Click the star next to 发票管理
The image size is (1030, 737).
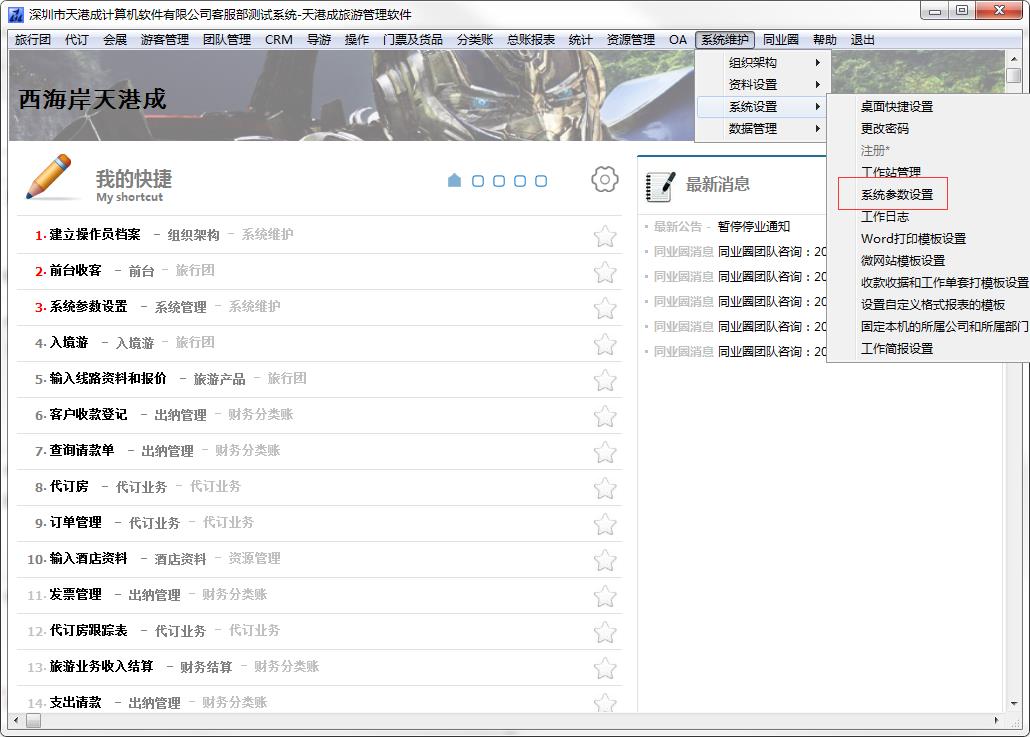[x=604, y=596]
